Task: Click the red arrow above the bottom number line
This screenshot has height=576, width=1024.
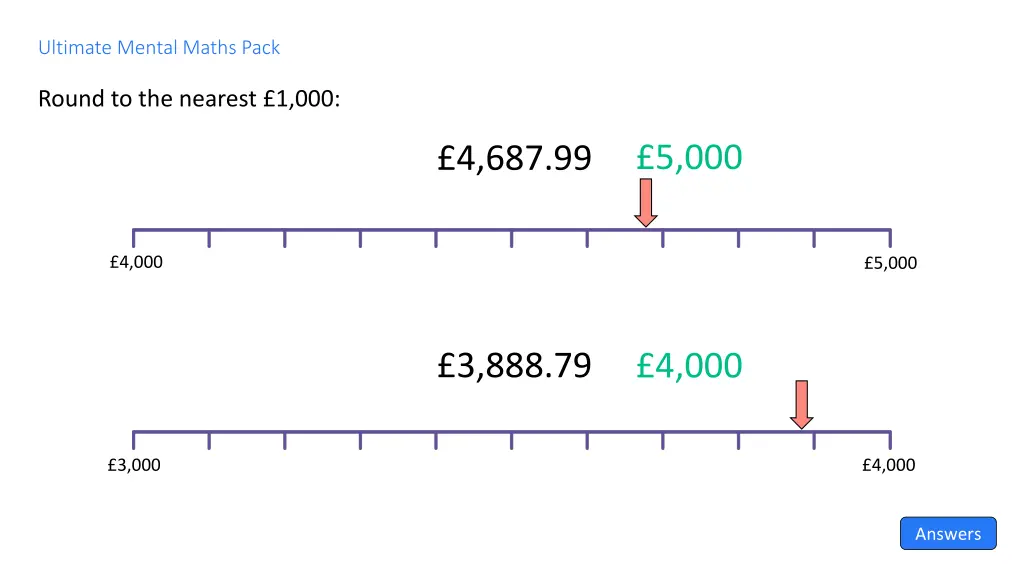Action: pos(801,404)
